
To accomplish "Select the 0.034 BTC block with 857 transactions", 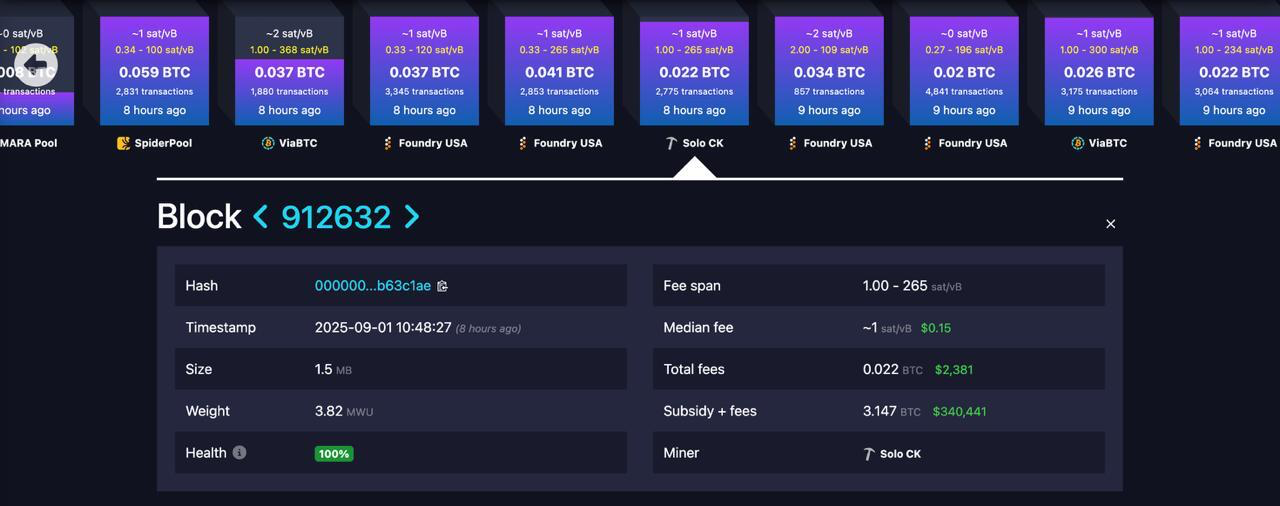I will tap(829, 71).
